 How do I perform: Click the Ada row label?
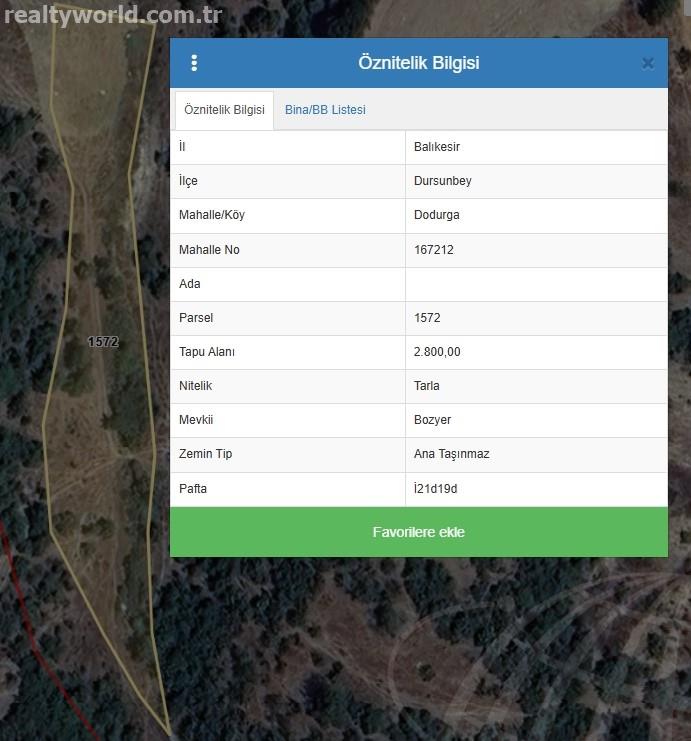tap(190, 284)
